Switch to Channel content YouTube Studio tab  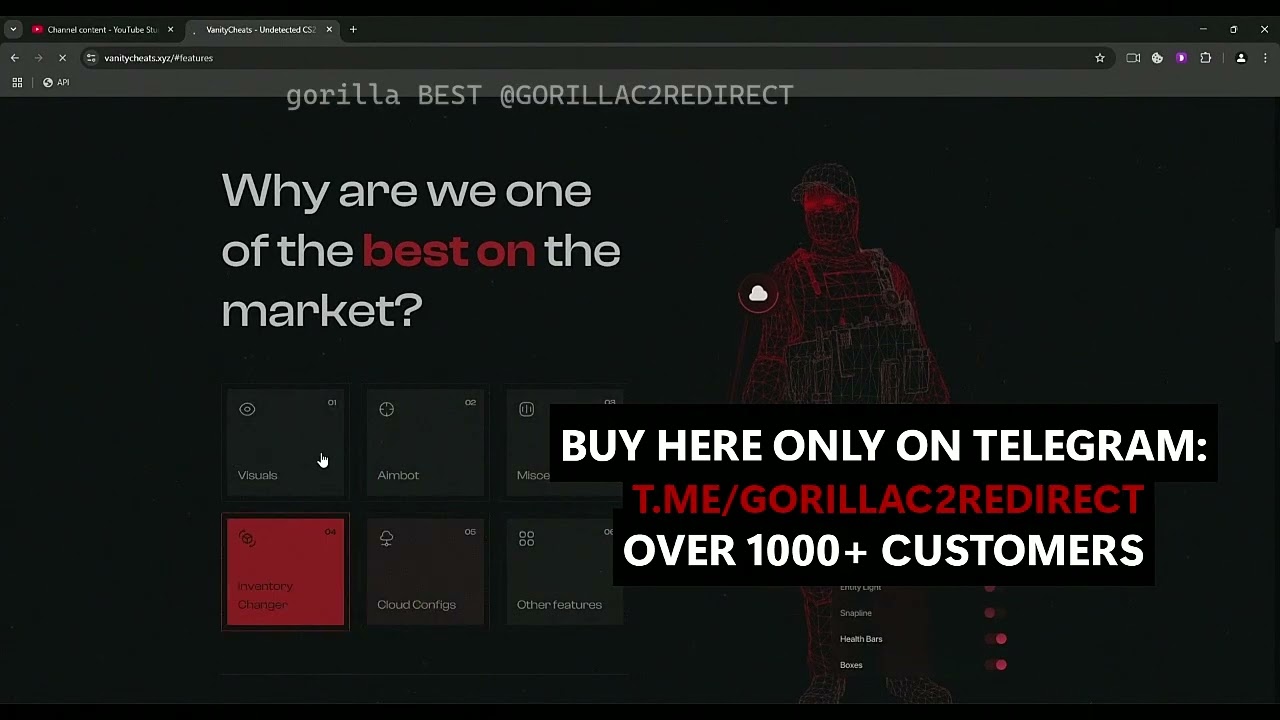102,30
